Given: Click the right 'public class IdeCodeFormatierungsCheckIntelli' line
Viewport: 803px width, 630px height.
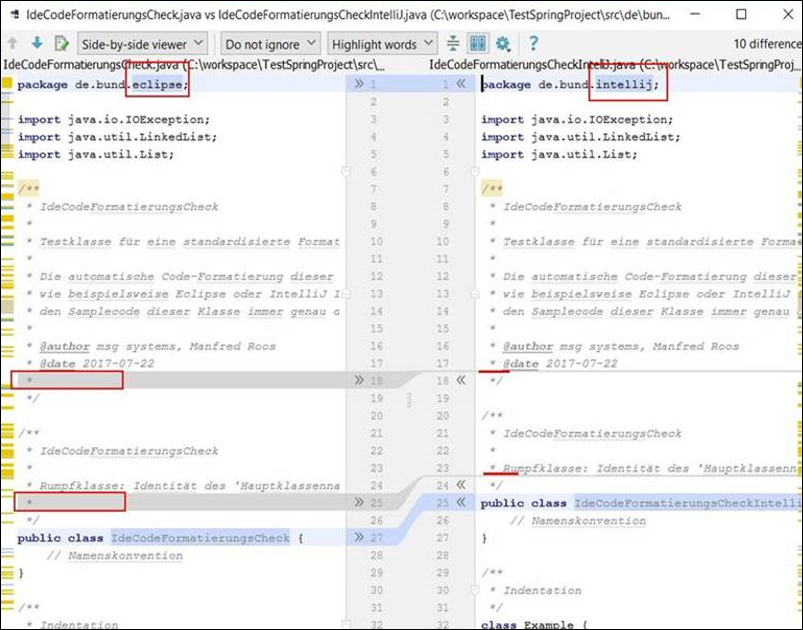Looking at the screenshot, I should [x=641, y=503].
